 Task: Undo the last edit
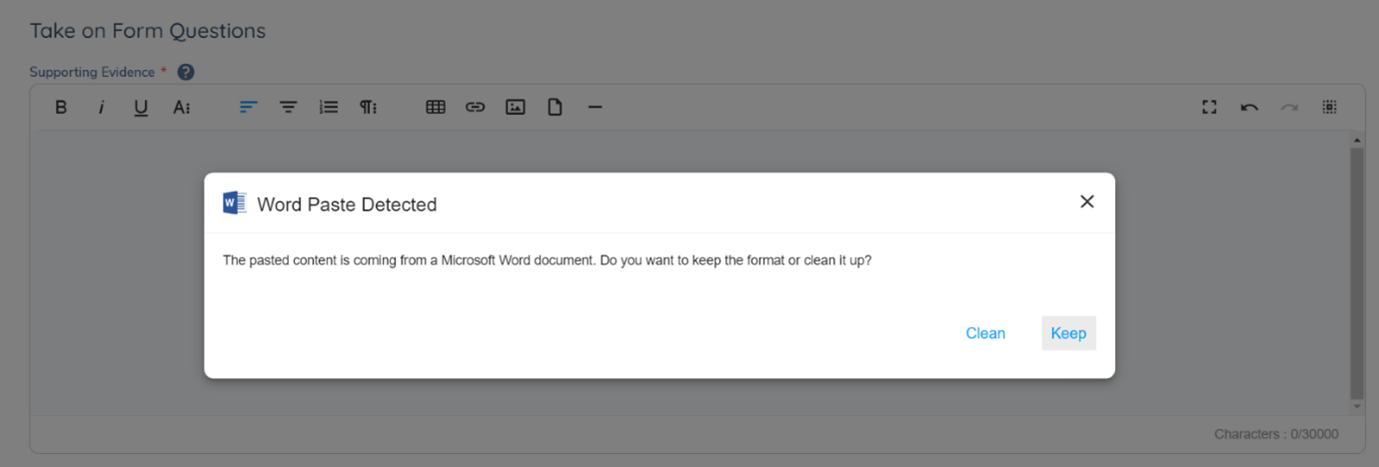pos(1250,107)
